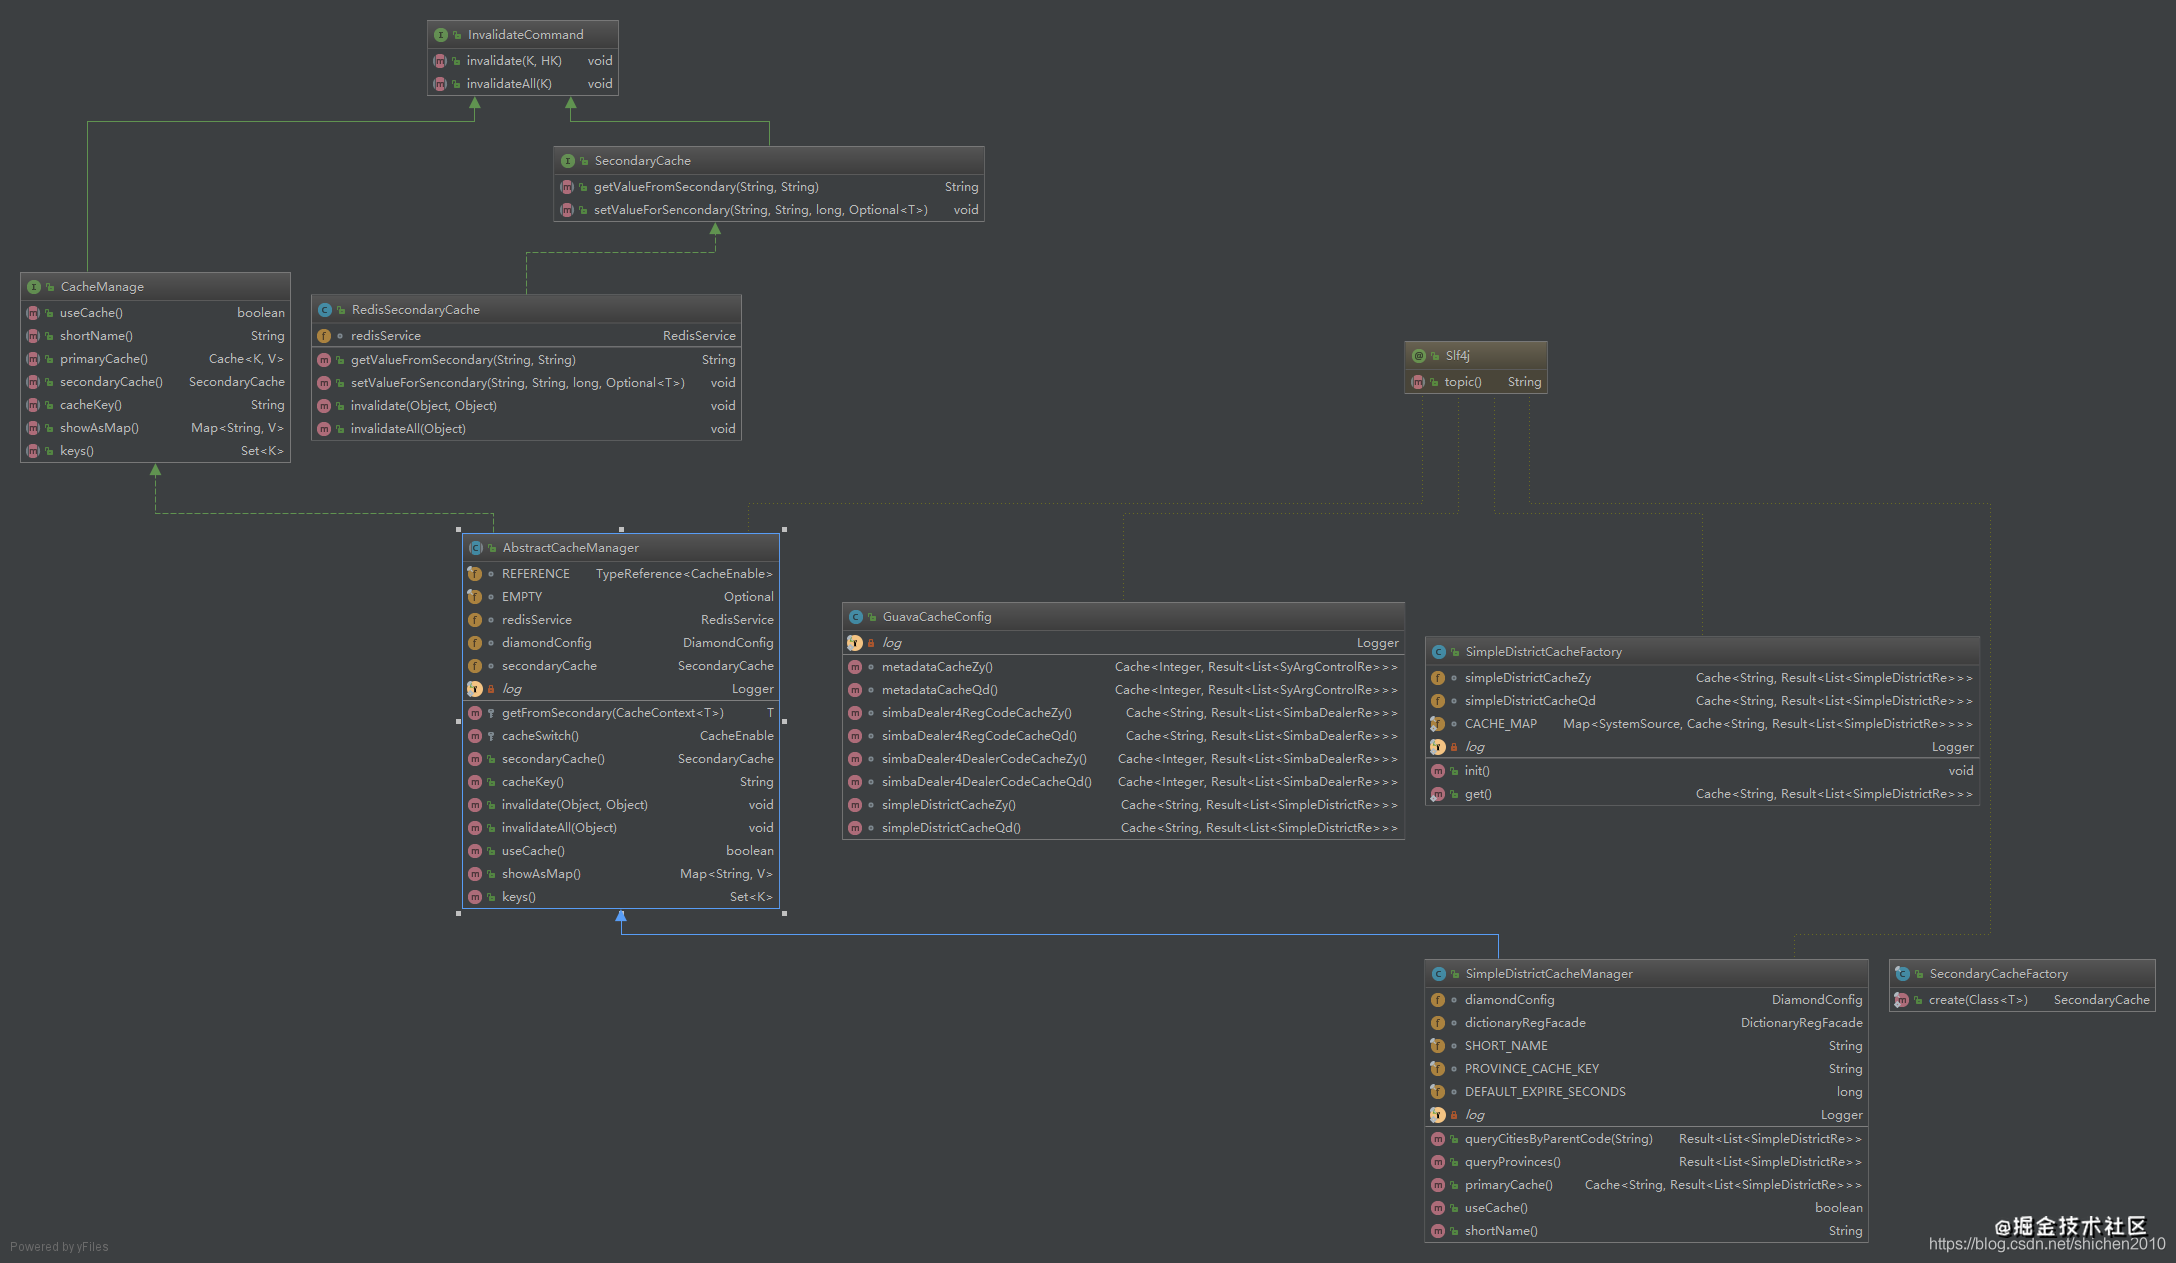Click the SimpleDistrictCacheManager class icon
Viewport: 2176px width, 1263px height.
pos(1439,974)
